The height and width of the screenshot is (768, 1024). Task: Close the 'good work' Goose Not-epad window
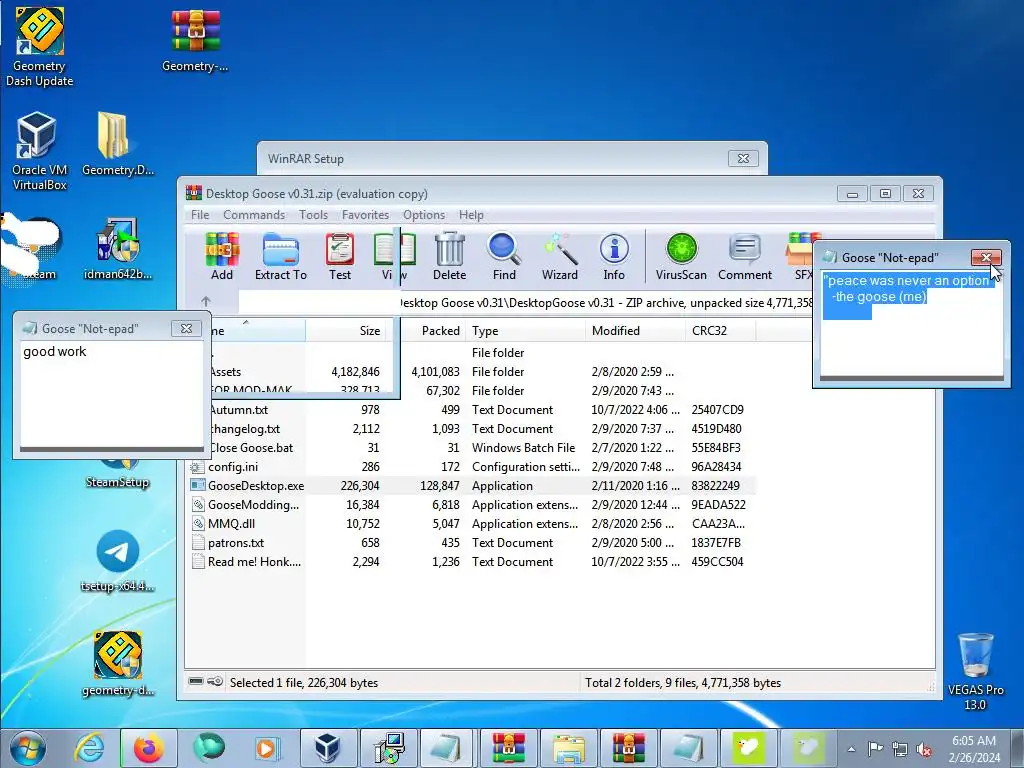(186, 328)
